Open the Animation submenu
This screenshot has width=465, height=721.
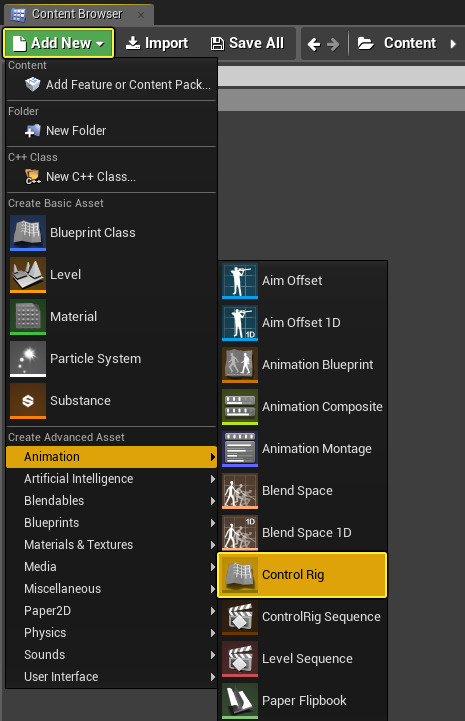[x=111, y=457]
